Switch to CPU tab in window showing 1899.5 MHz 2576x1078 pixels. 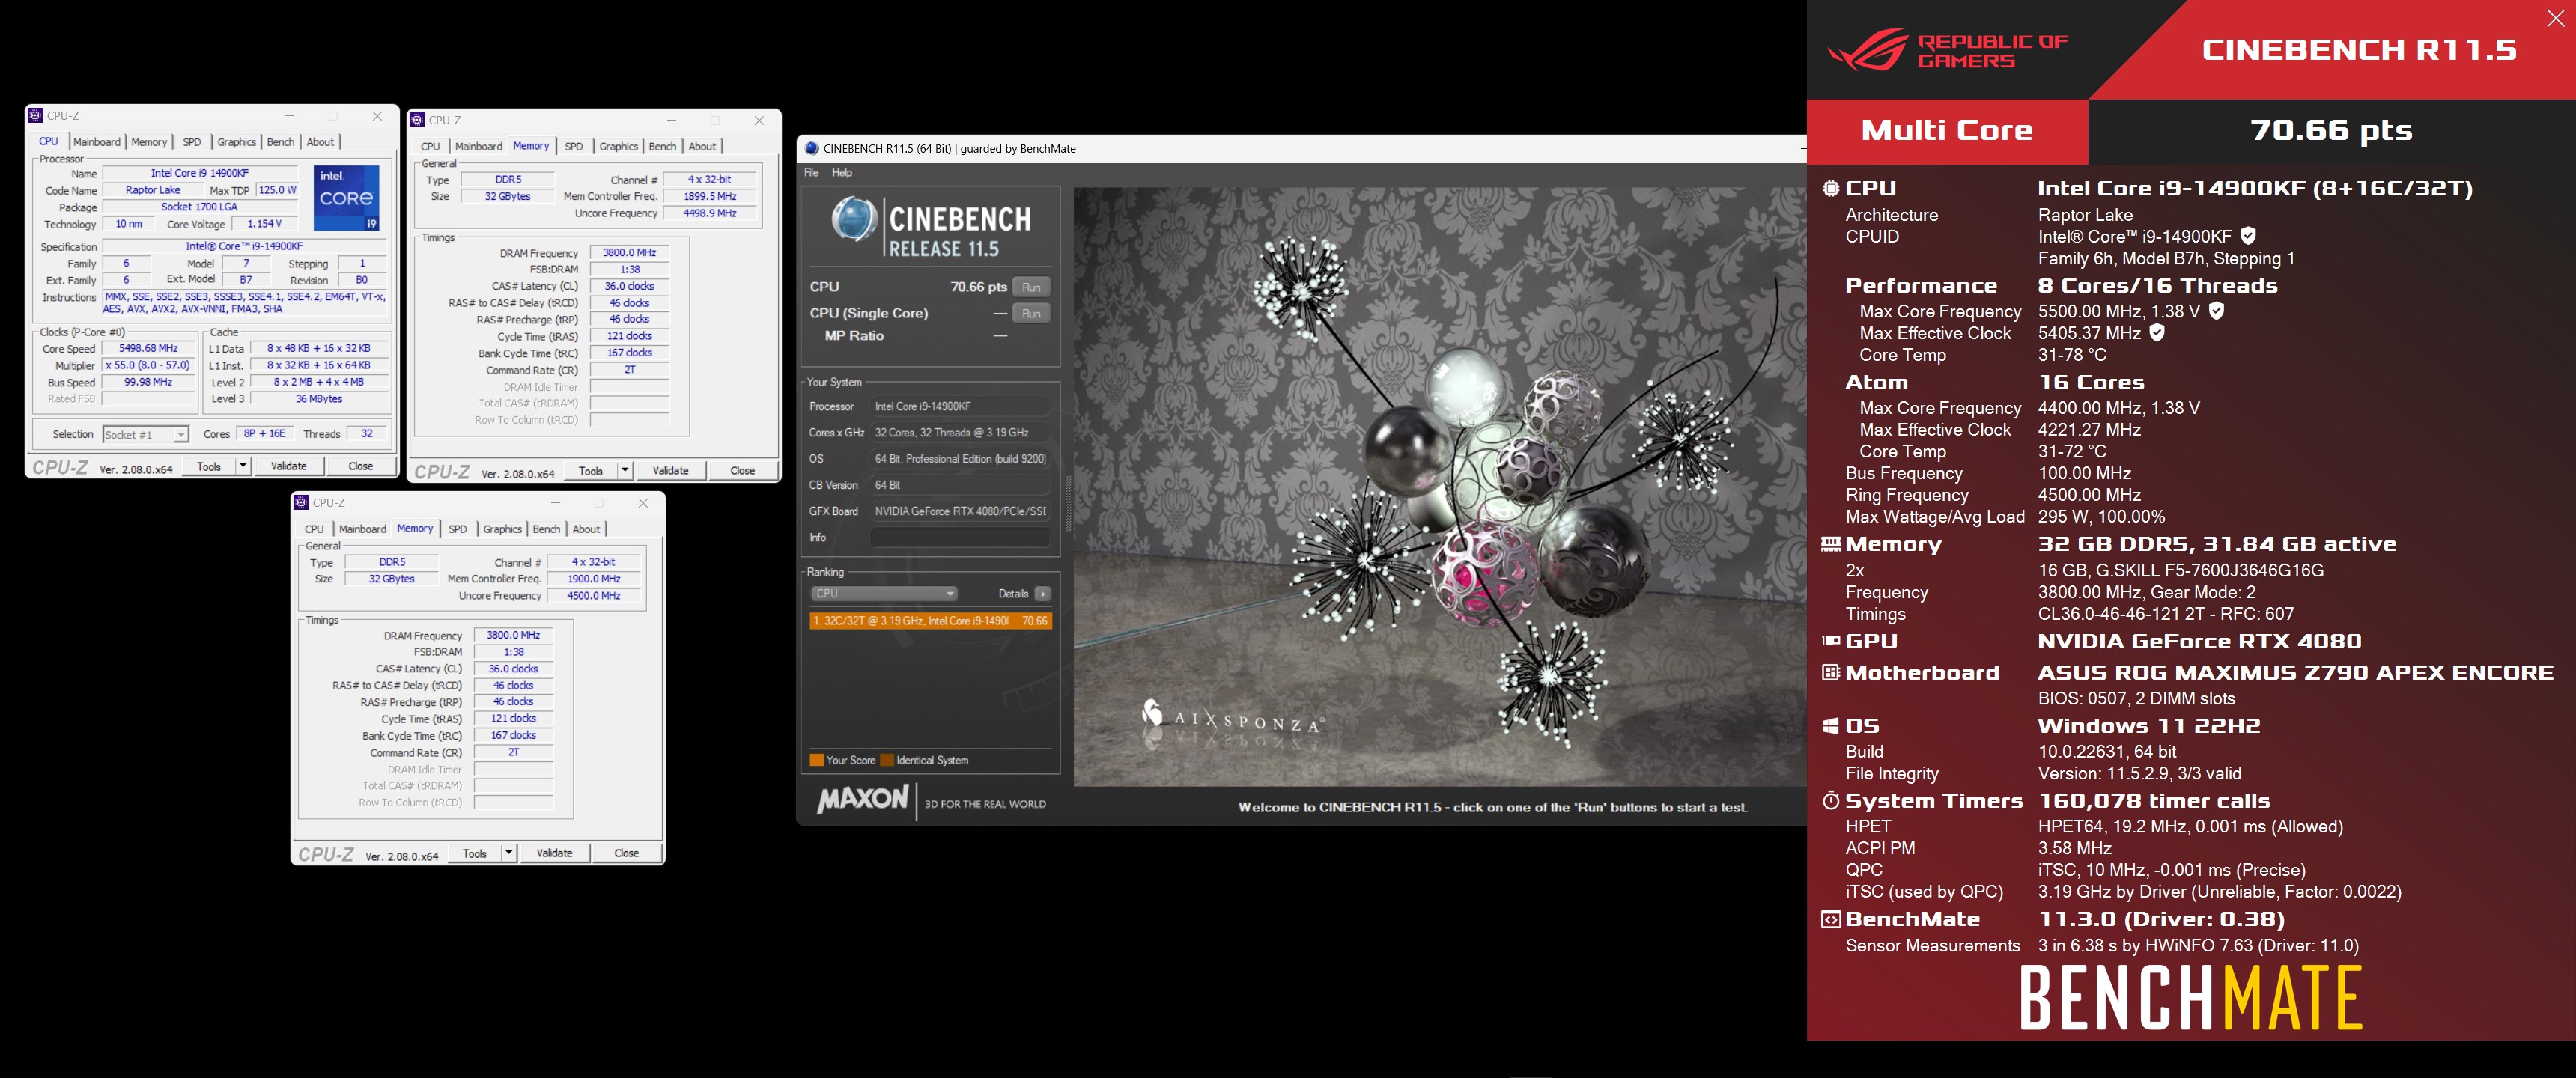[430, 147]
